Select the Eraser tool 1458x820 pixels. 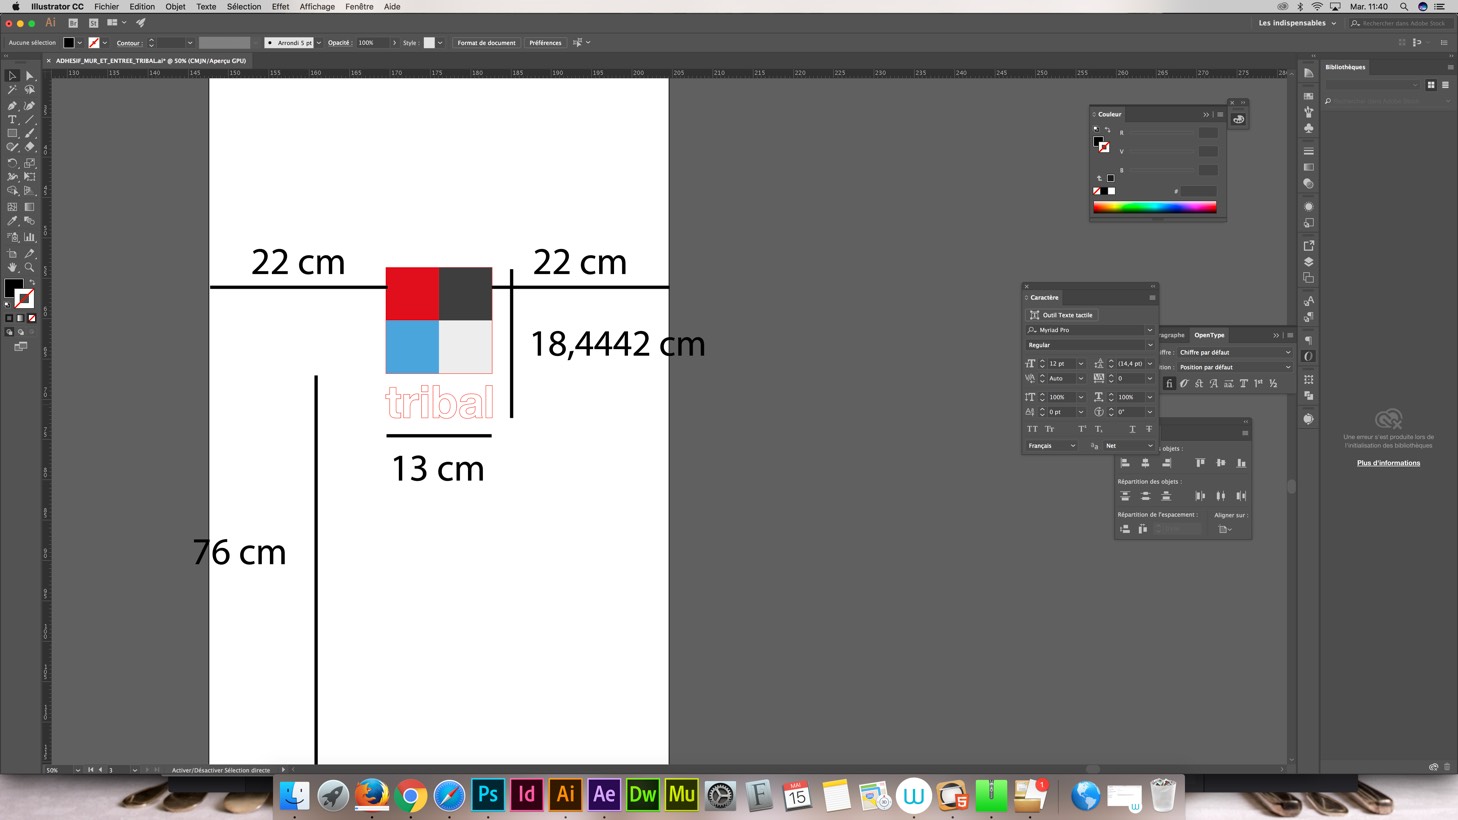pyautogui.click(x=29, y=147)
